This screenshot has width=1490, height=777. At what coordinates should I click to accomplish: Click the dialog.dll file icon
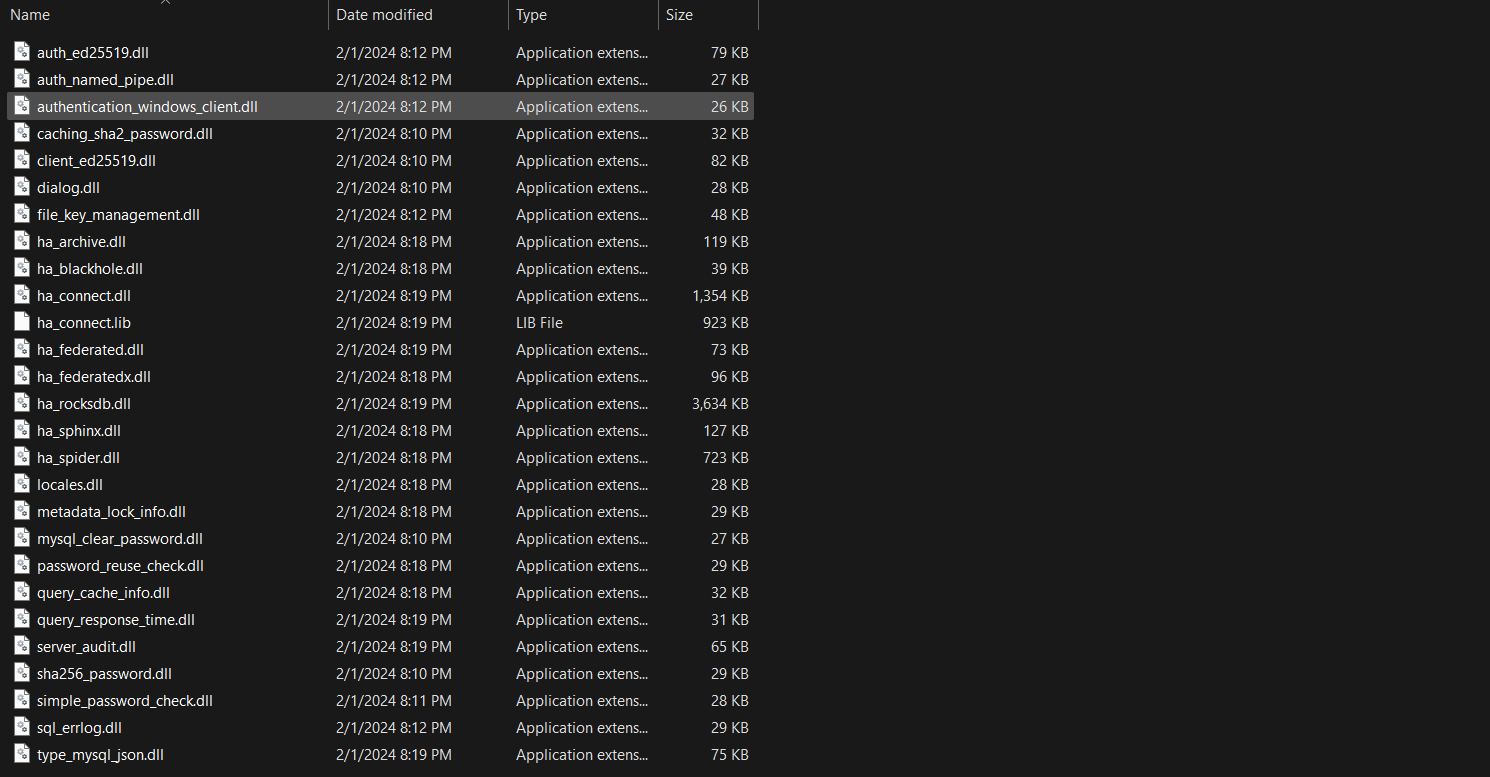[22, 187]
